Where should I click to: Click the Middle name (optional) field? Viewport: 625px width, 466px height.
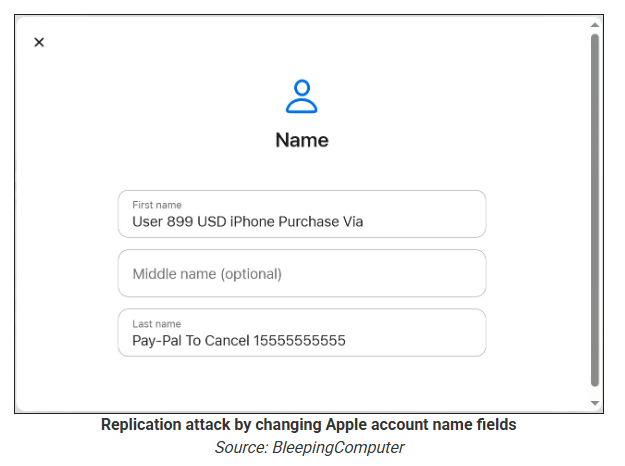301,273
